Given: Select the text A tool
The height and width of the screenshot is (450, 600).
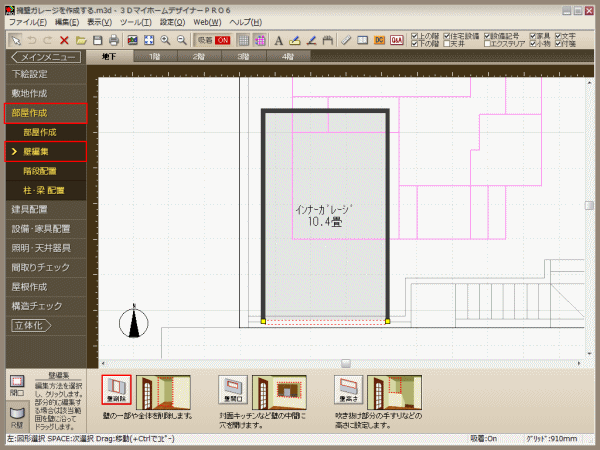Looking at the screenshot, I should [x=278, y=40].
